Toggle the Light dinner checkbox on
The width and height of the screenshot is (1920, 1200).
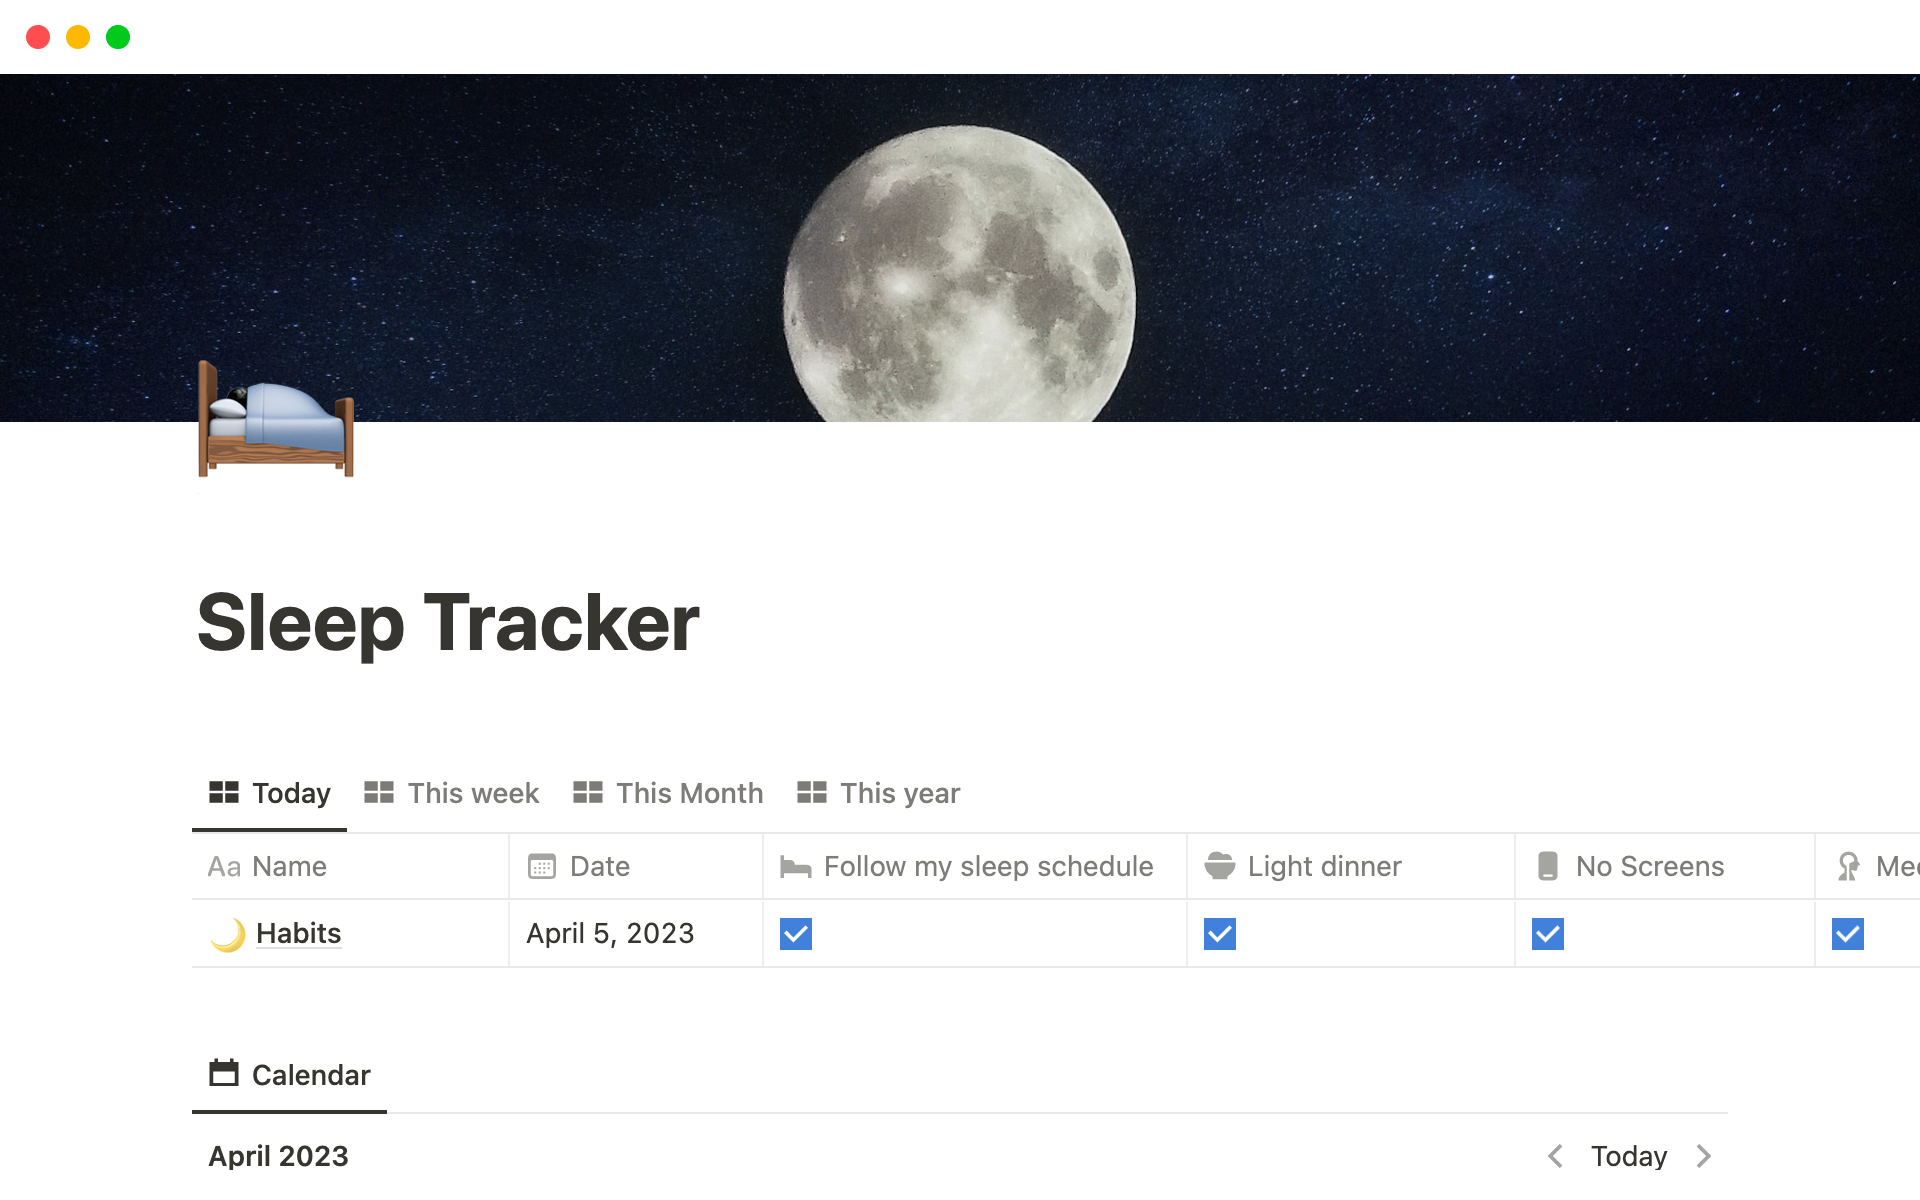tap(1221, 933)
